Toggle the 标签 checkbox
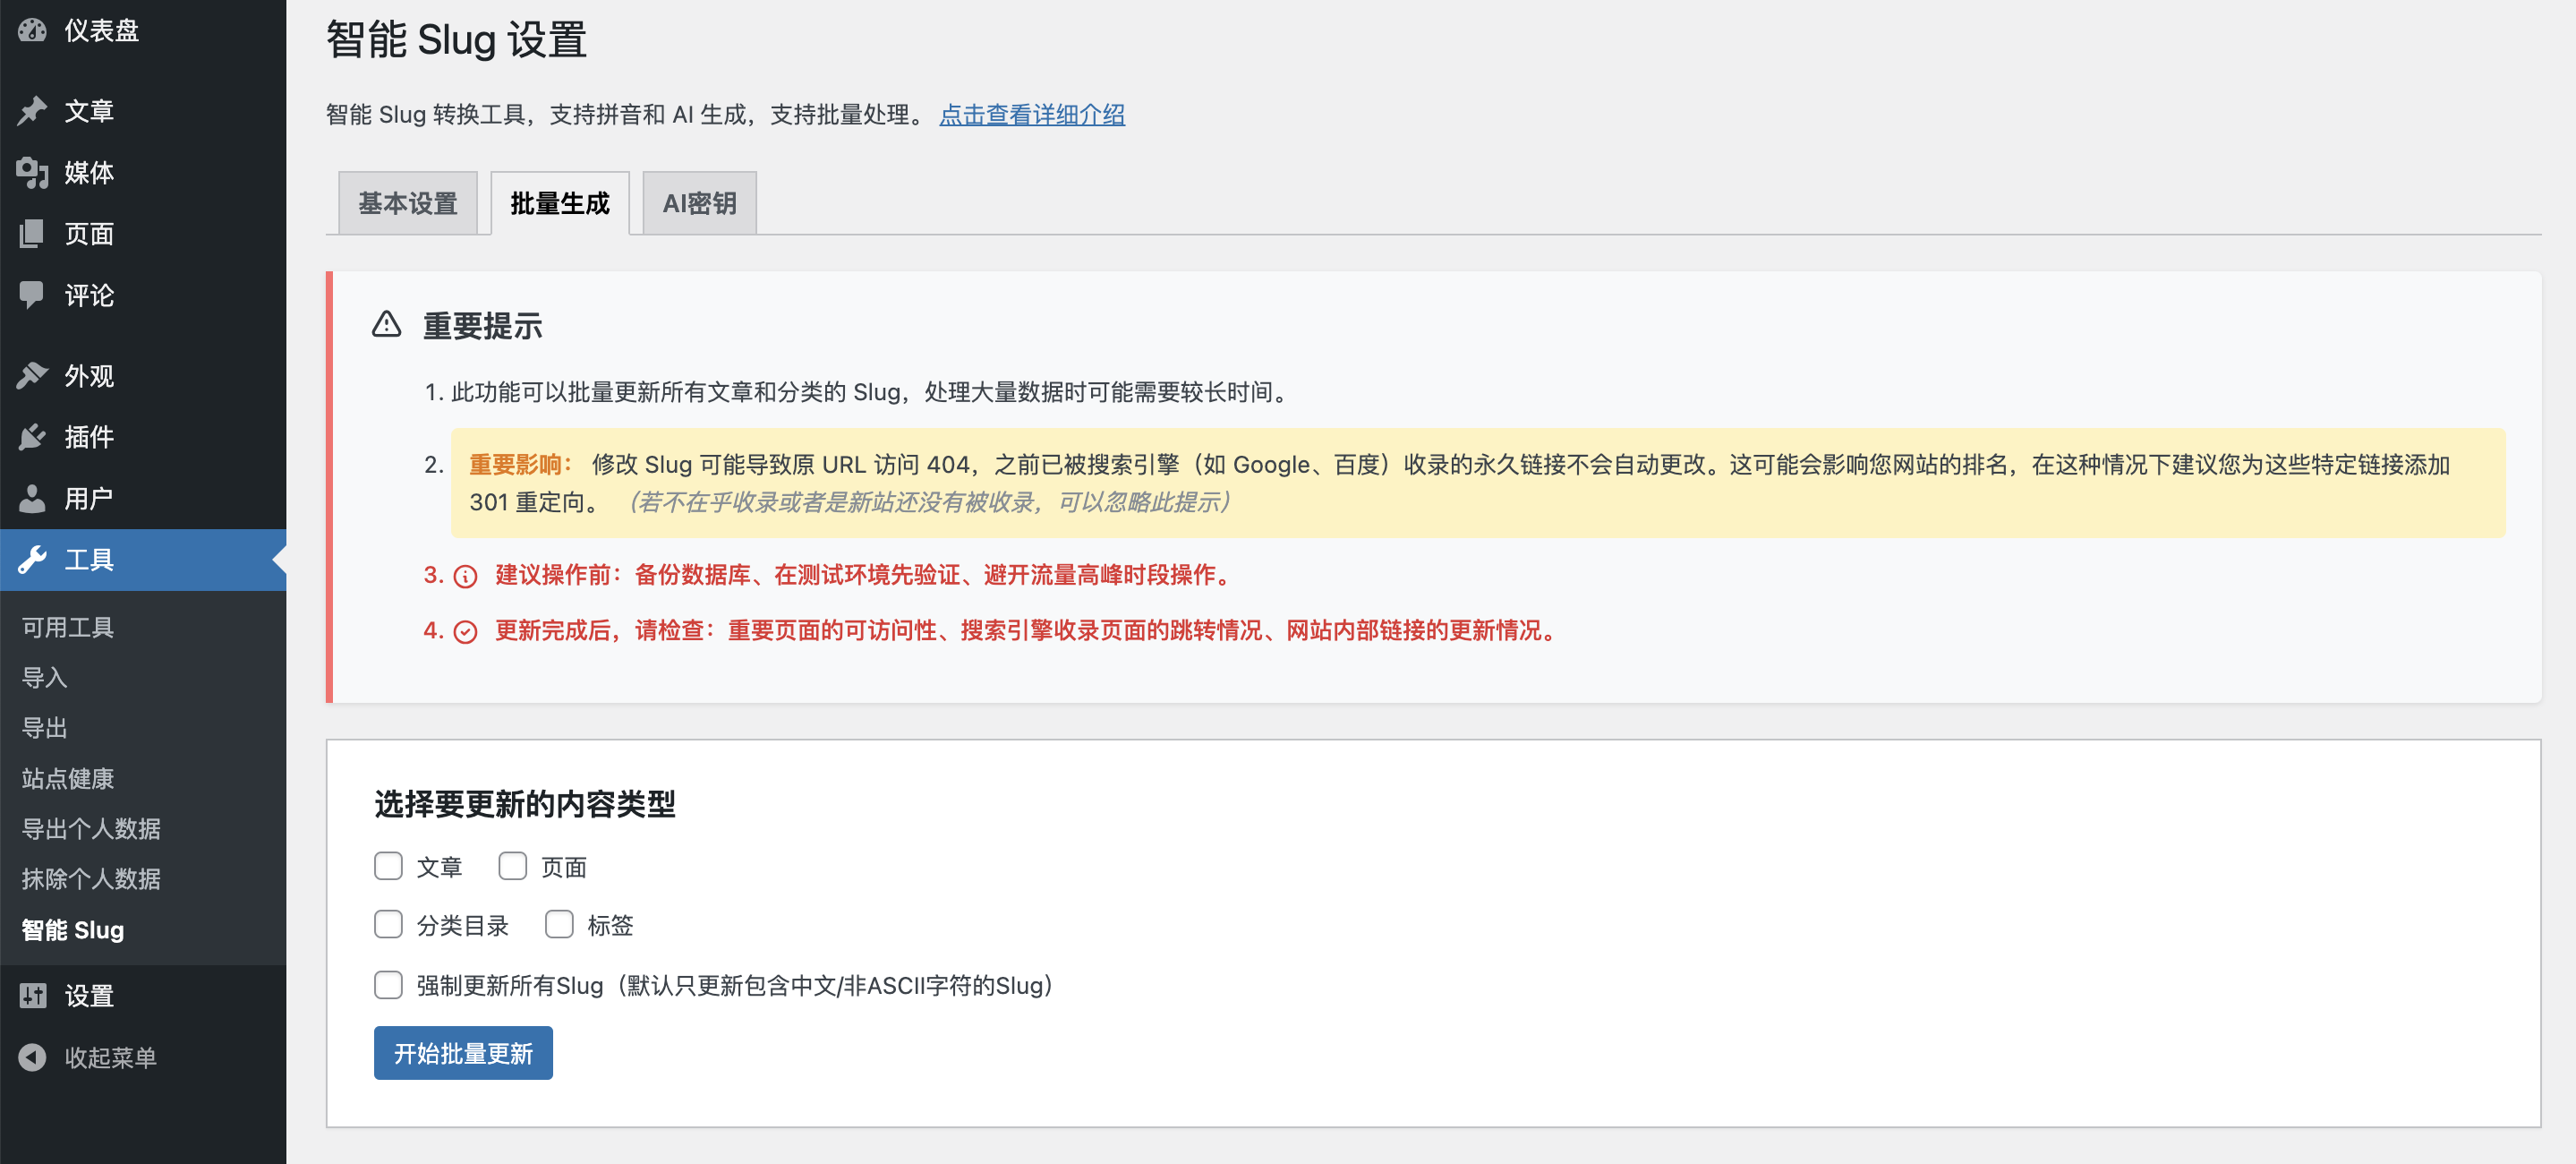 point(559,925)
